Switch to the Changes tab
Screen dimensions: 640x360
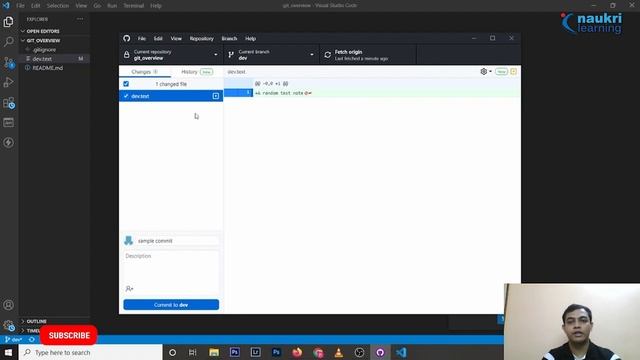pos(145,71)
